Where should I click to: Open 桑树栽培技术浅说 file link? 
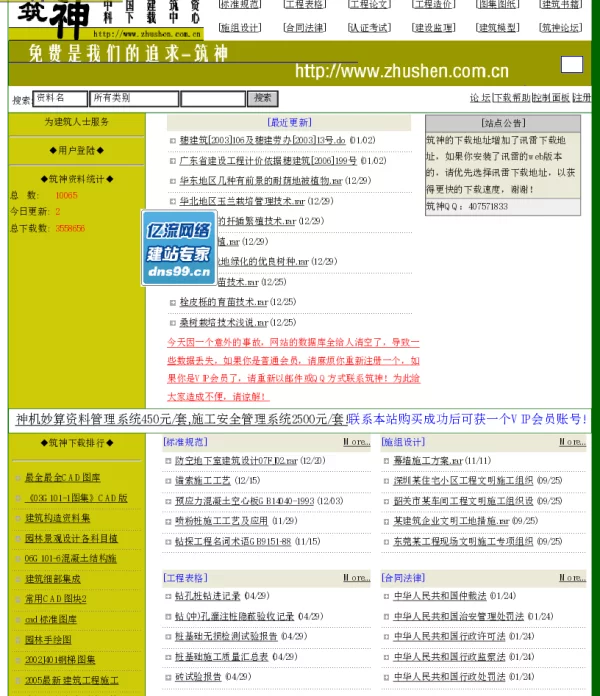(223, 322)
